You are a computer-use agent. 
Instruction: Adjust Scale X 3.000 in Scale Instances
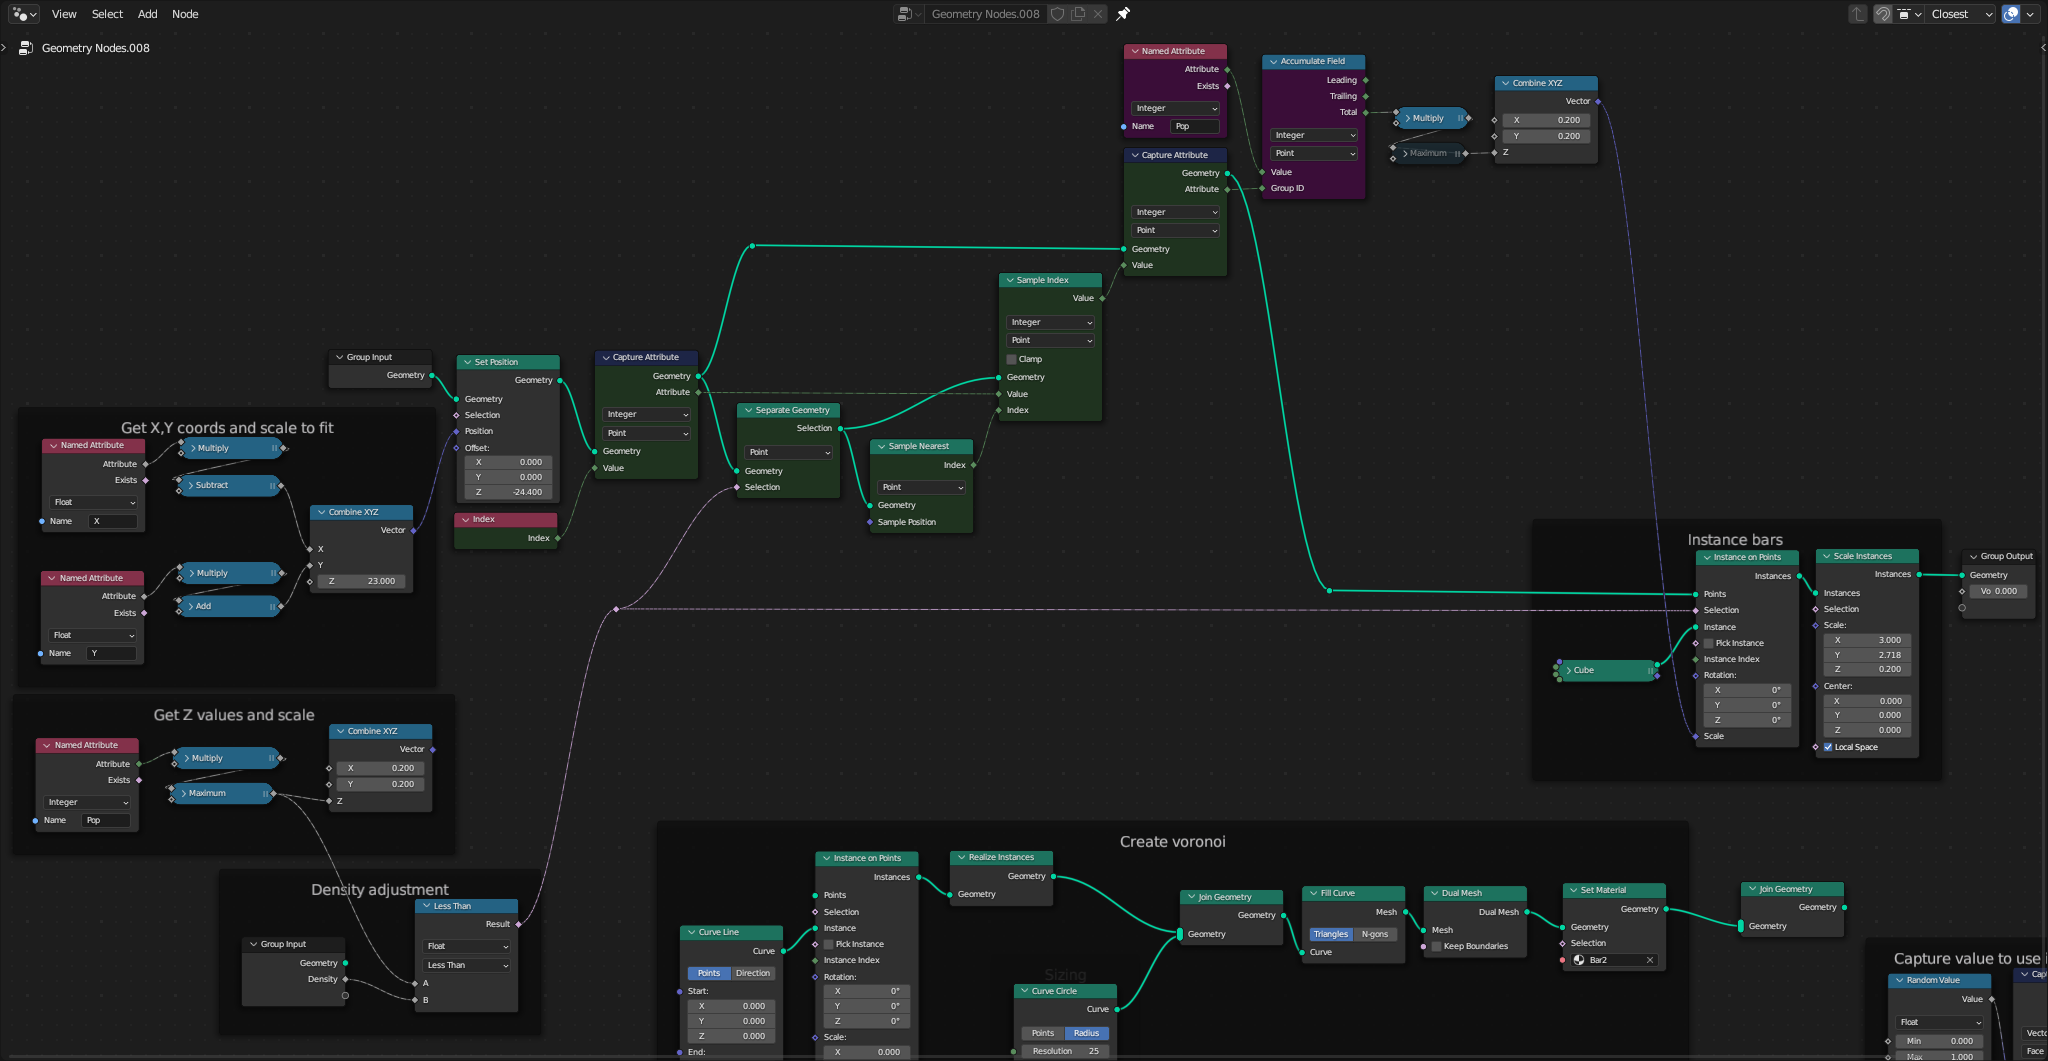point(1867,640)
